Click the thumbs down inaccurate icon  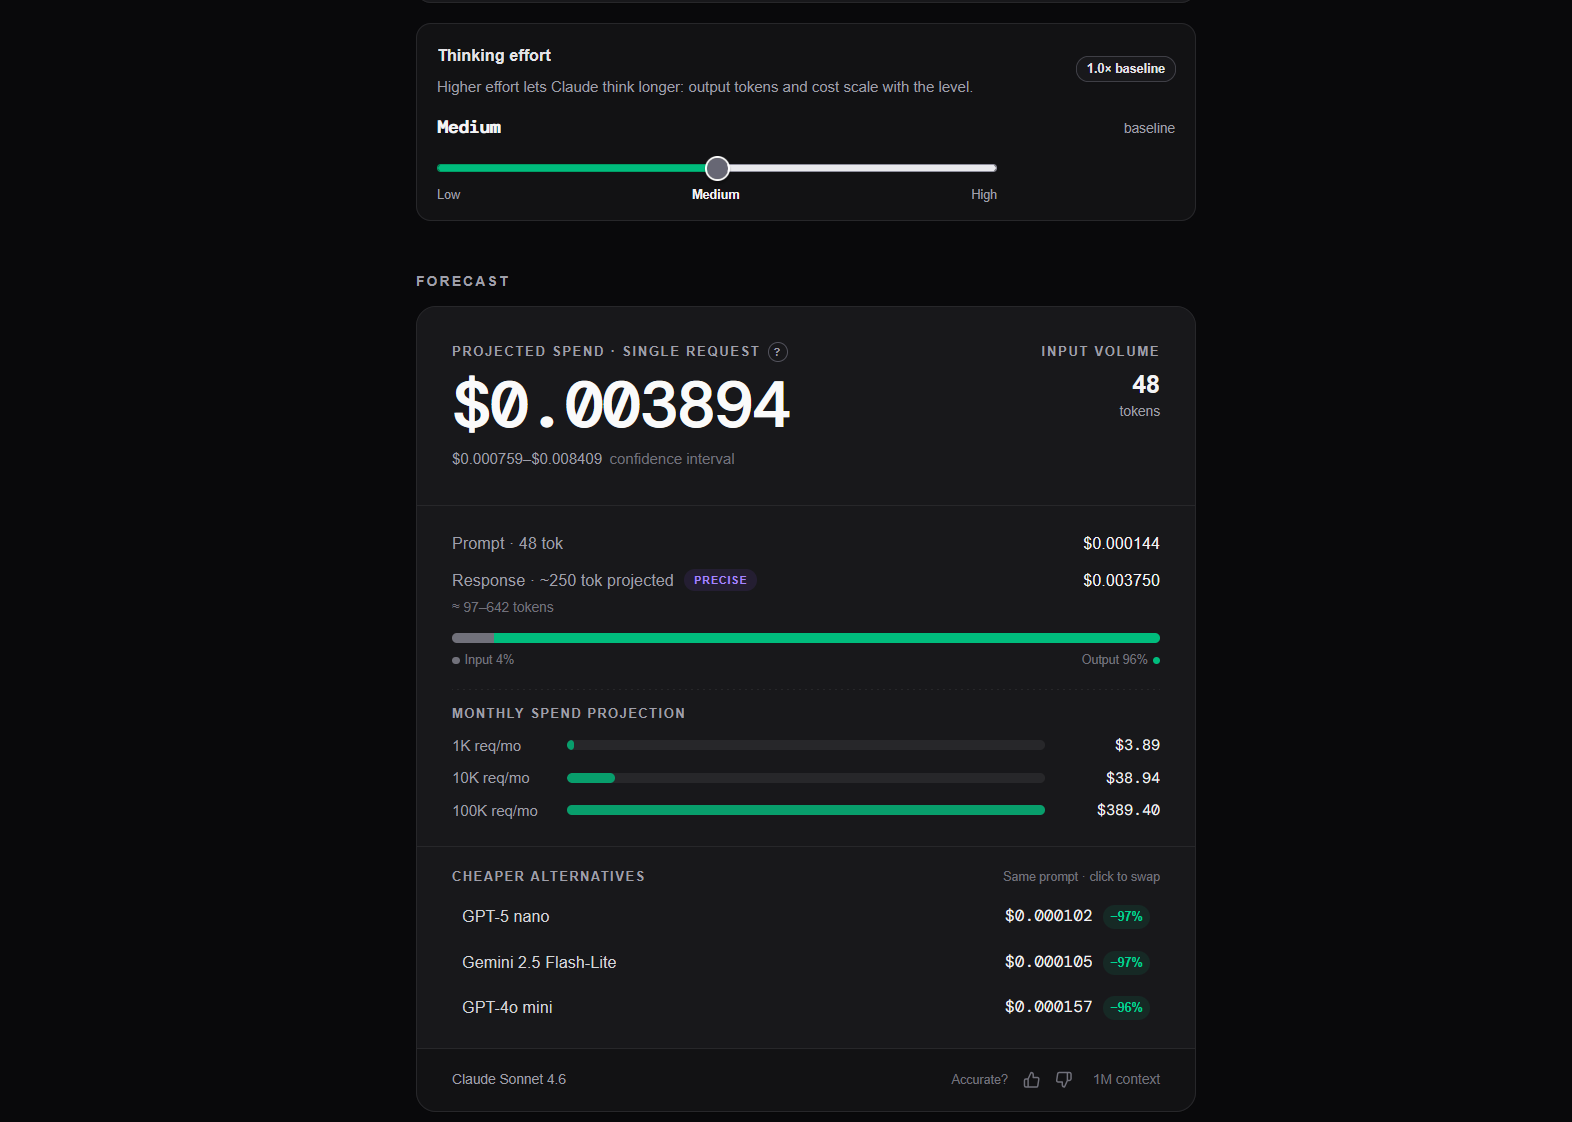tap(1064, 1080)
